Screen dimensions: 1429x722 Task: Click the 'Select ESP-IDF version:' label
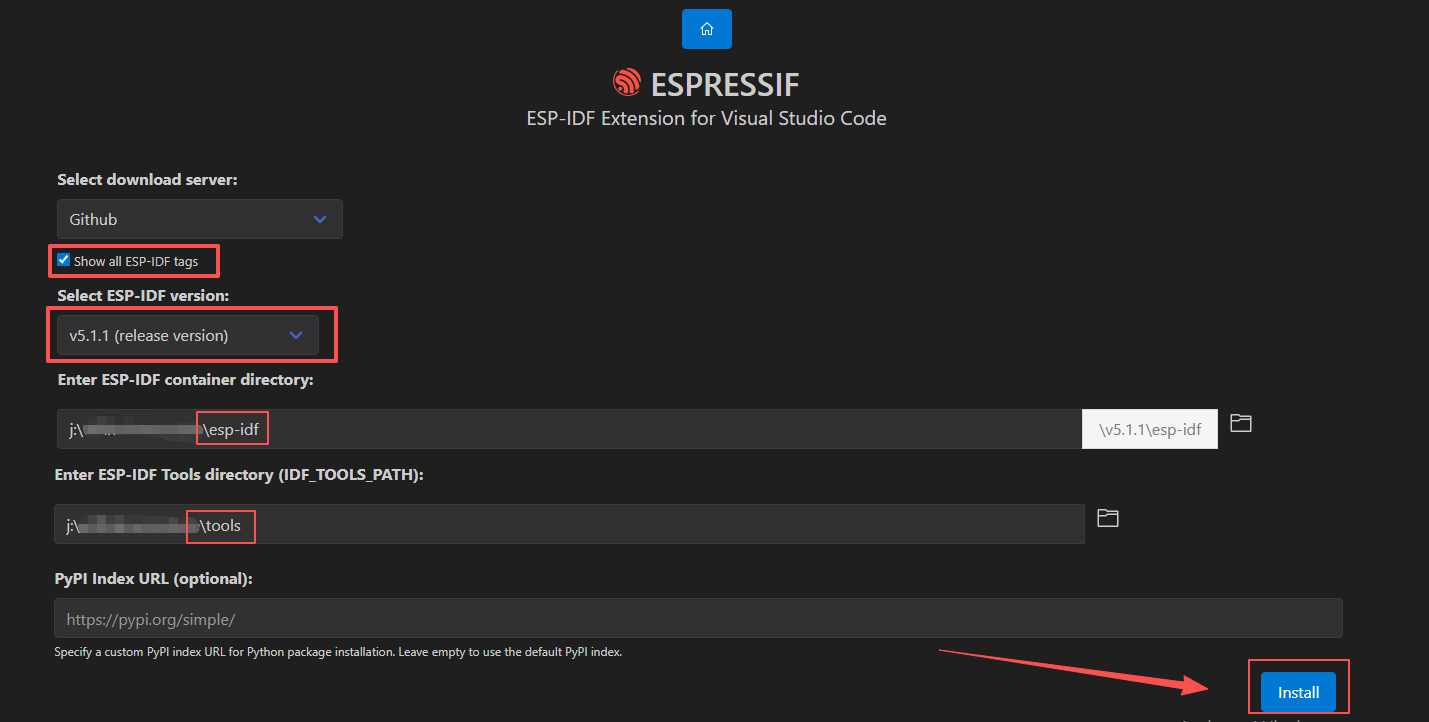pos(143,296)
